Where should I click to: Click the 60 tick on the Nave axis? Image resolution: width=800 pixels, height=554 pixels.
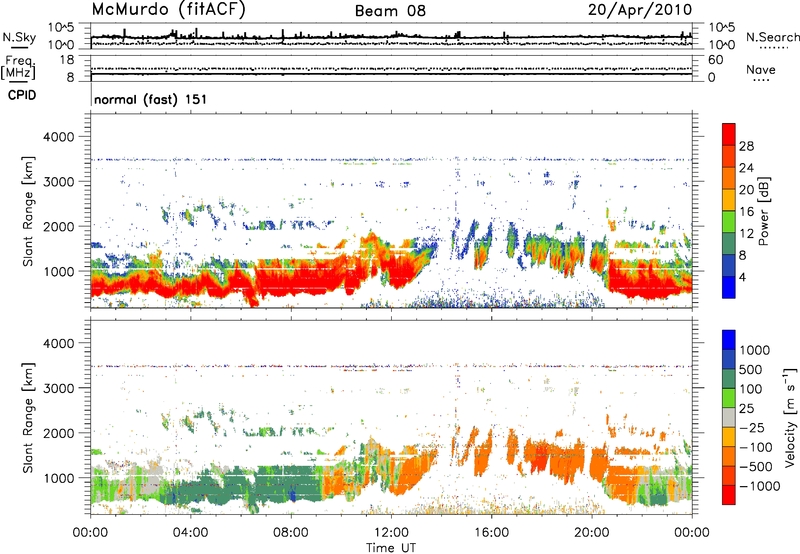click(715, 60)
